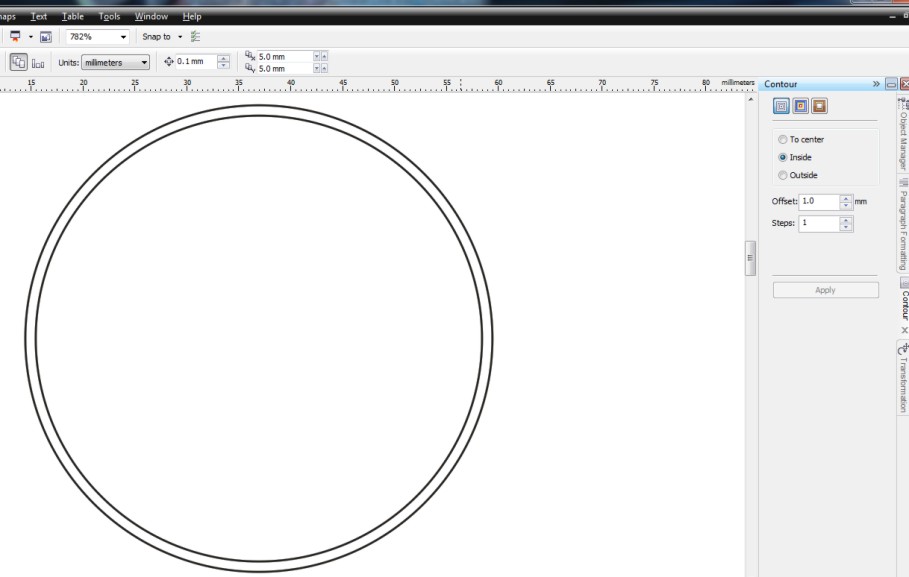Select the Contour Color settings icon
909x577 pixels.
[801, 106]
